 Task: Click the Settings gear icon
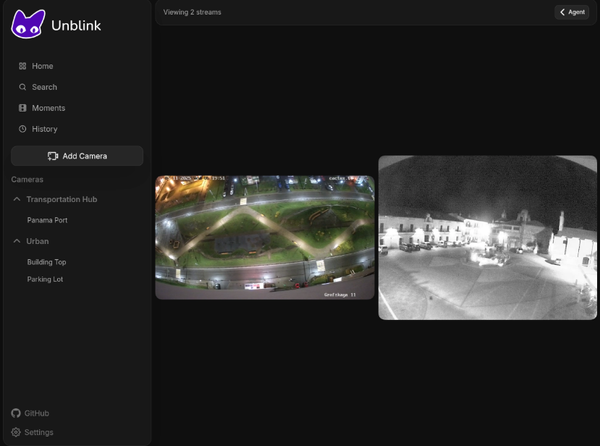pos(16,432)
